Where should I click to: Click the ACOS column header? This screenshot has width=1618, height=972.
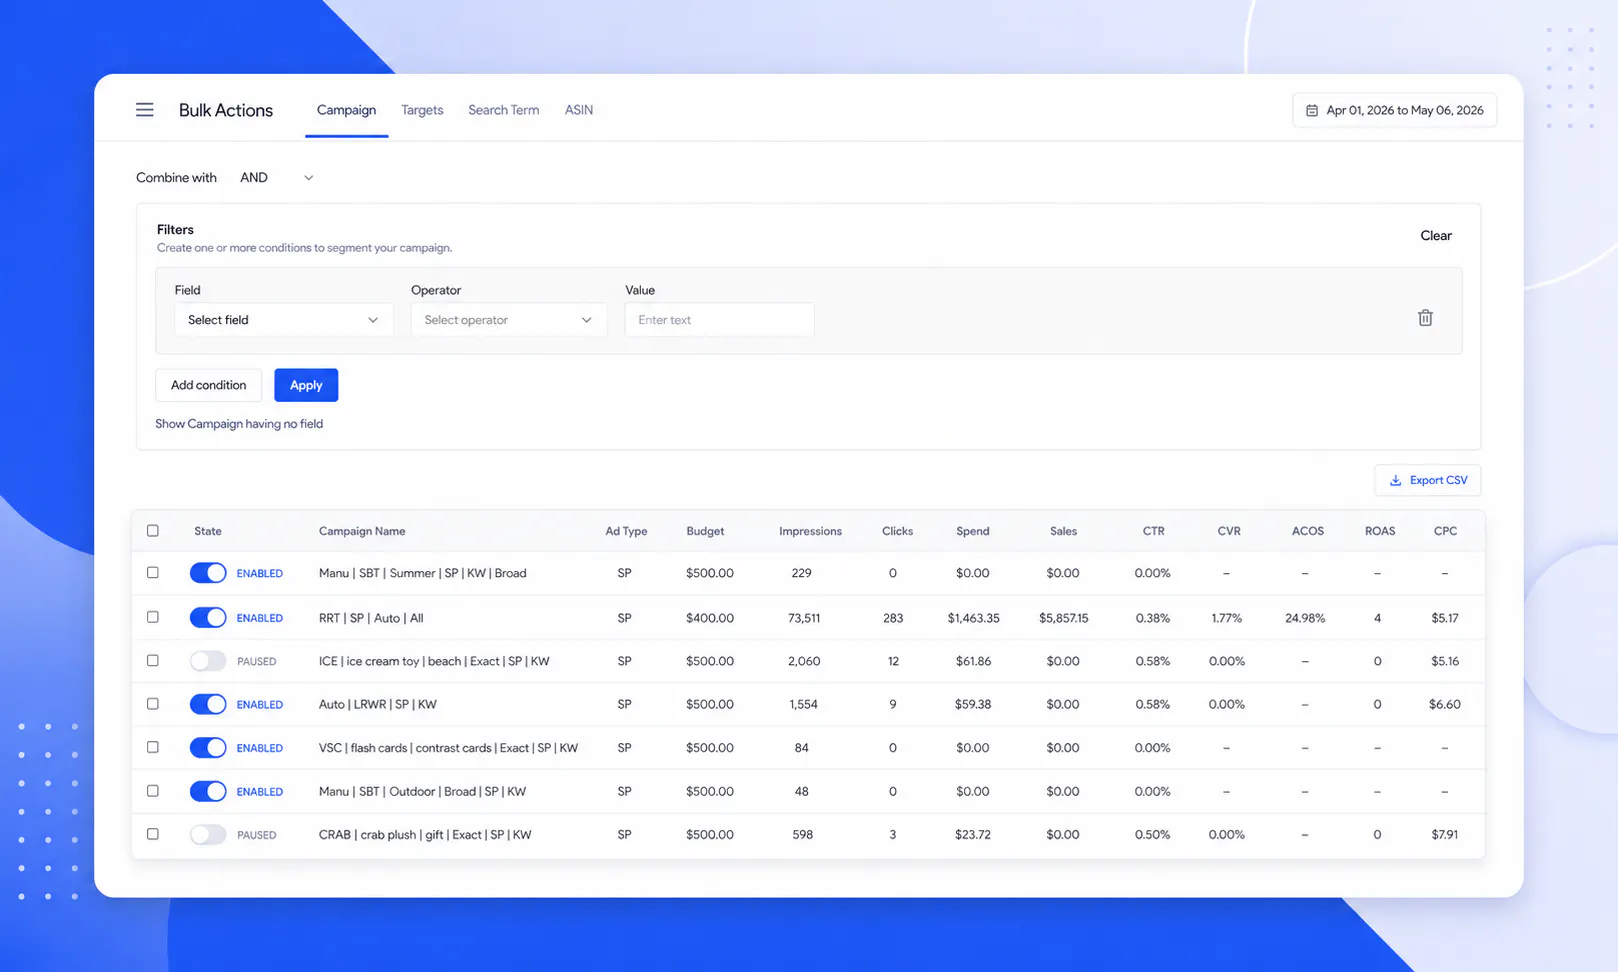(1307, 531)
